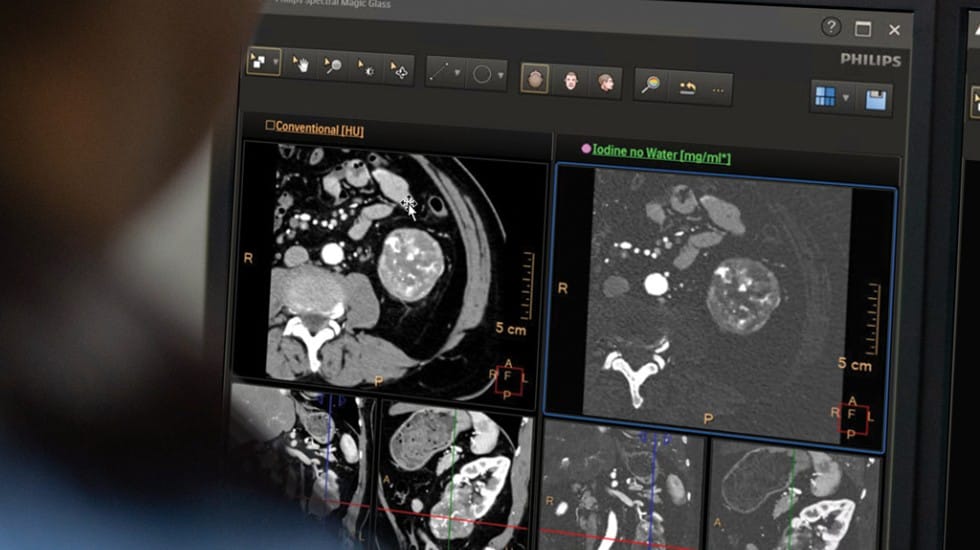Open the selection tool dropdown arrow
The width and height of the screenshot is (980, 550).
[x=276, y=62]
